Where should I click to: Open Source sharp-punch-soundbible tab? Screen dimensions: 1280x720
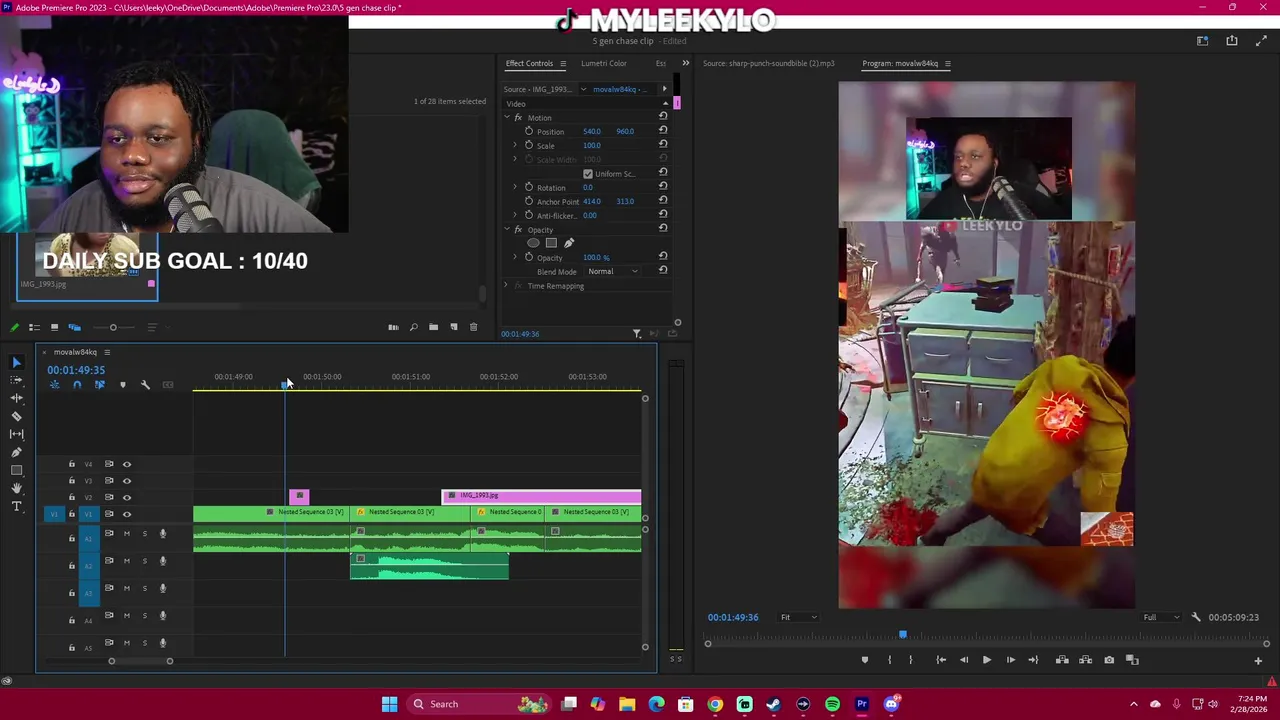[x=768, y=63]
